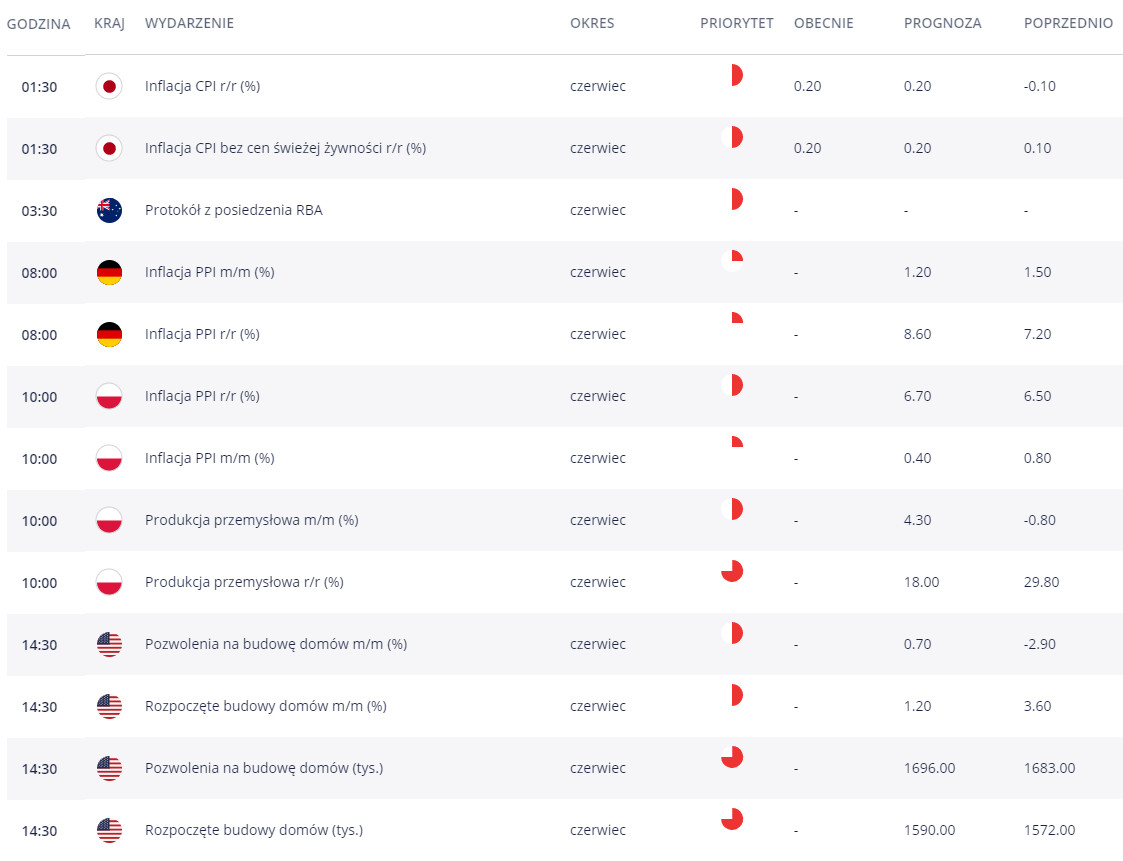Sort by OKRES column header
Screen dimensions: 1123x861
(x=592, y=23)
